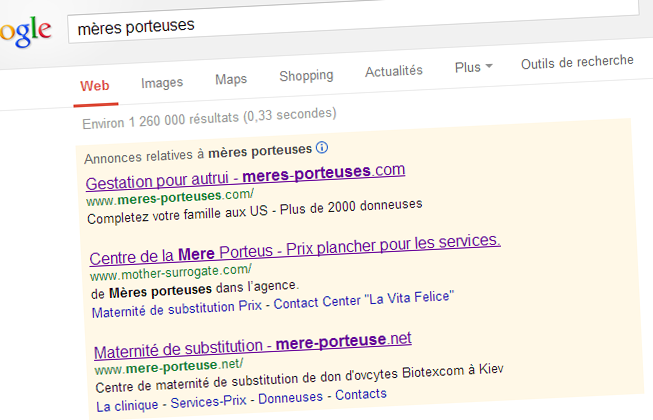Screen dimensions: 653x420
Task: Click the ad info icon beside Annonces
Action: coord(322,148)
